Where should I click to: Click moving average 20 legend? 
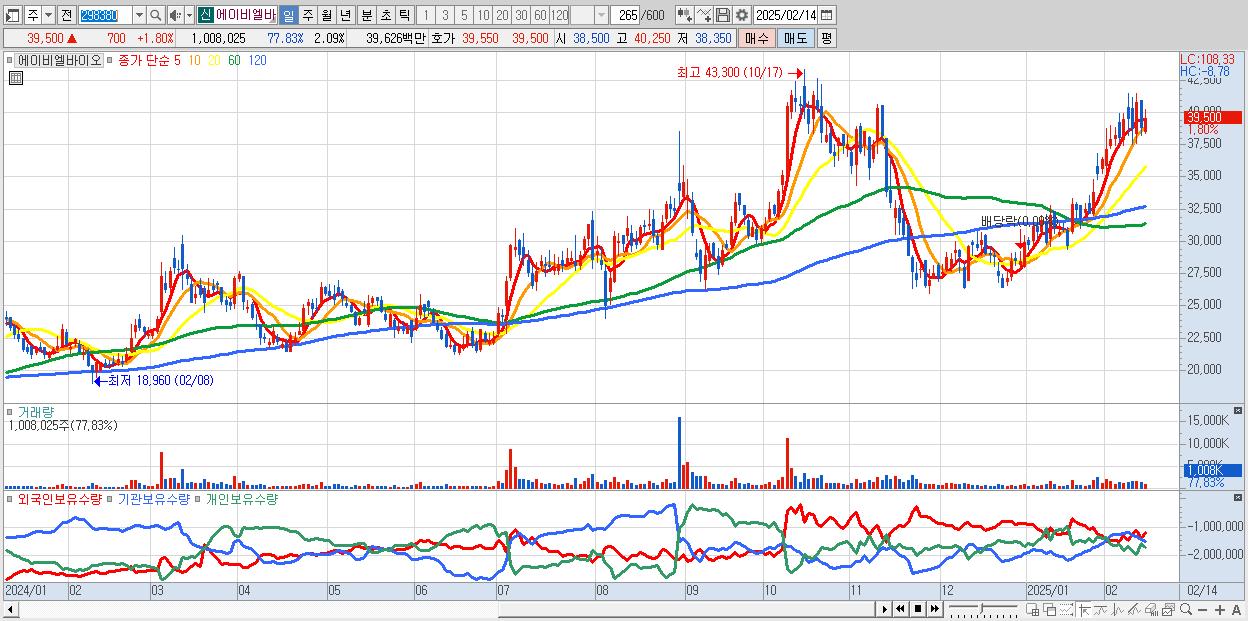pyautogui.click(x=214, y=60)
